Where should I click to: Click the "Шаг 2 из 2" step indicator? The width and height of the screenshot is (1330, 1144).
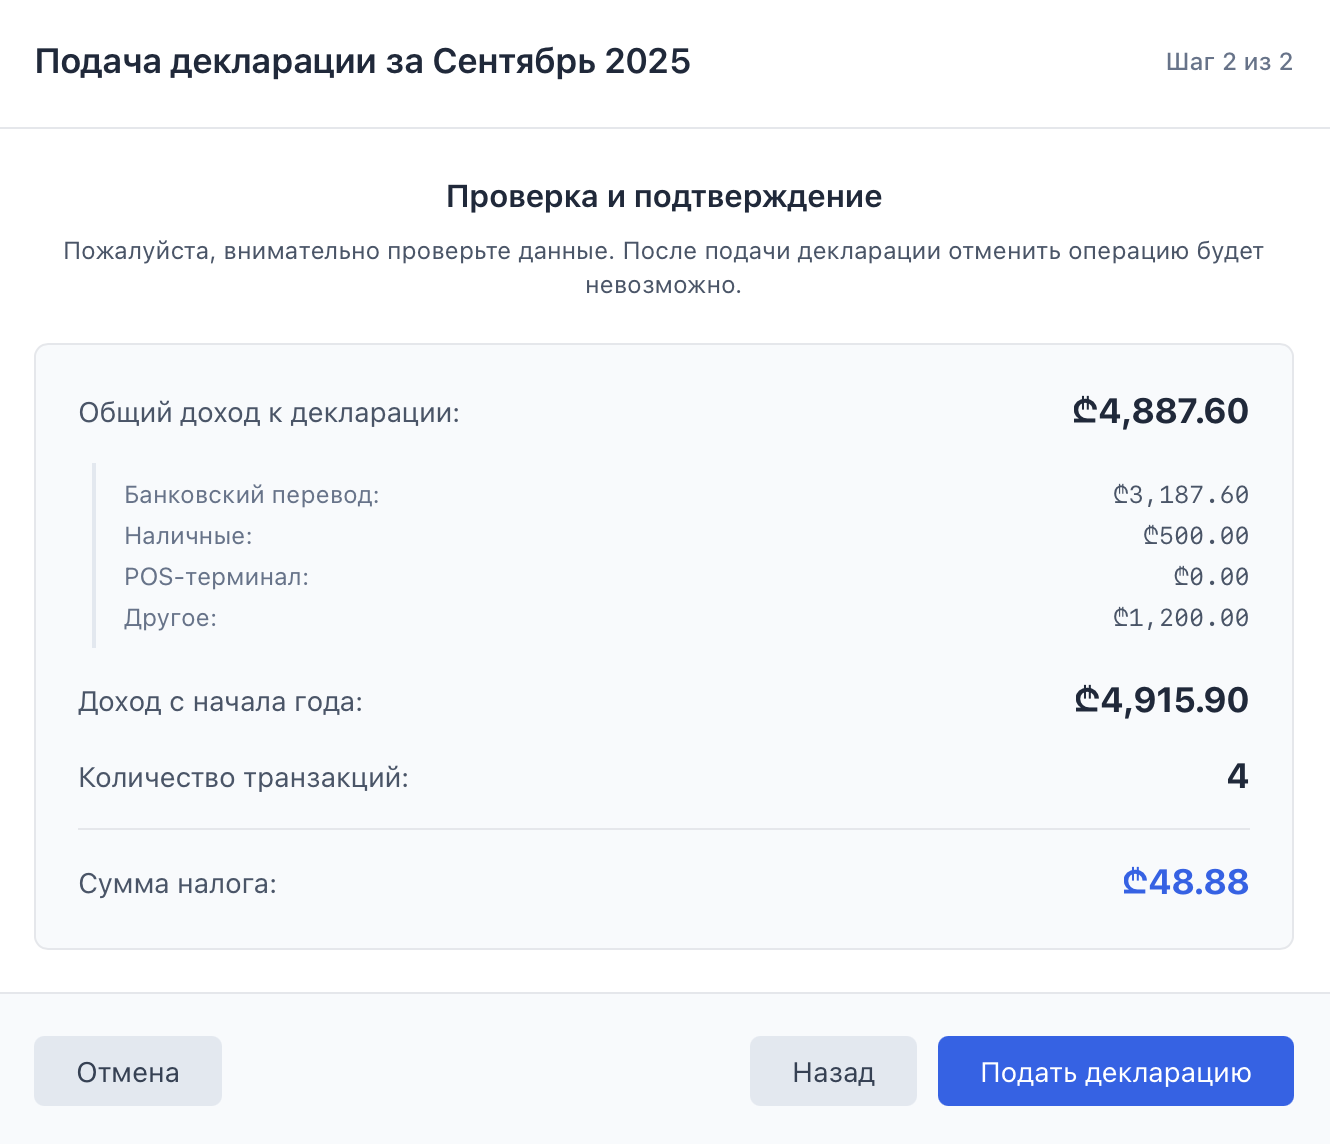tap(1229, 62)
